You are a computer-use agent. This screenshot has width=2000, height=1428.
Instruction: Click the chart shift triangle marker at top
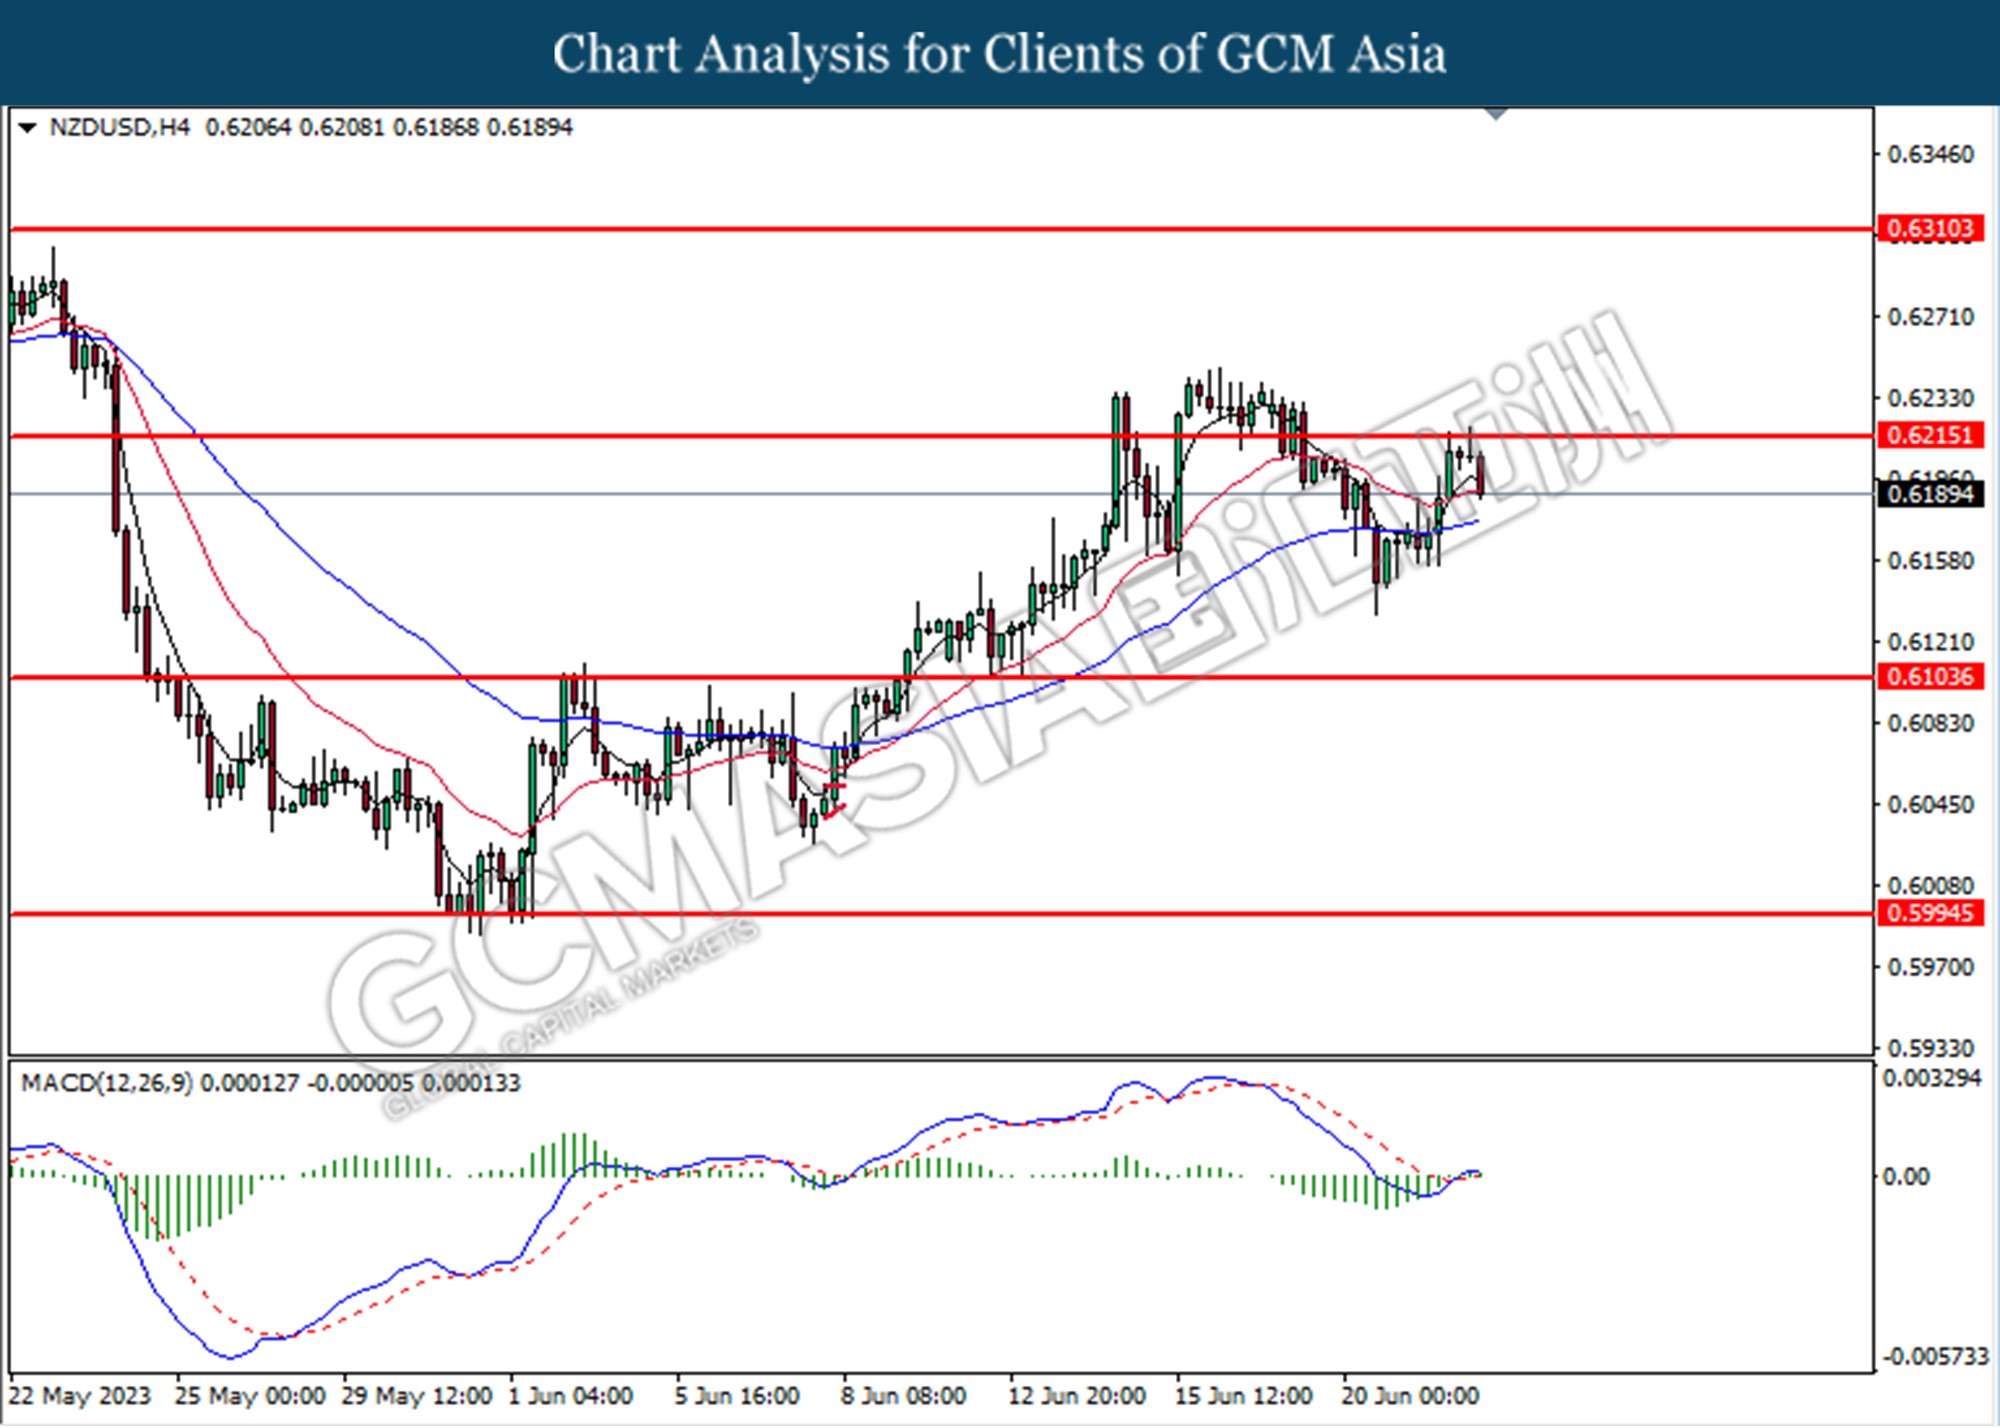pos(1496,113)
